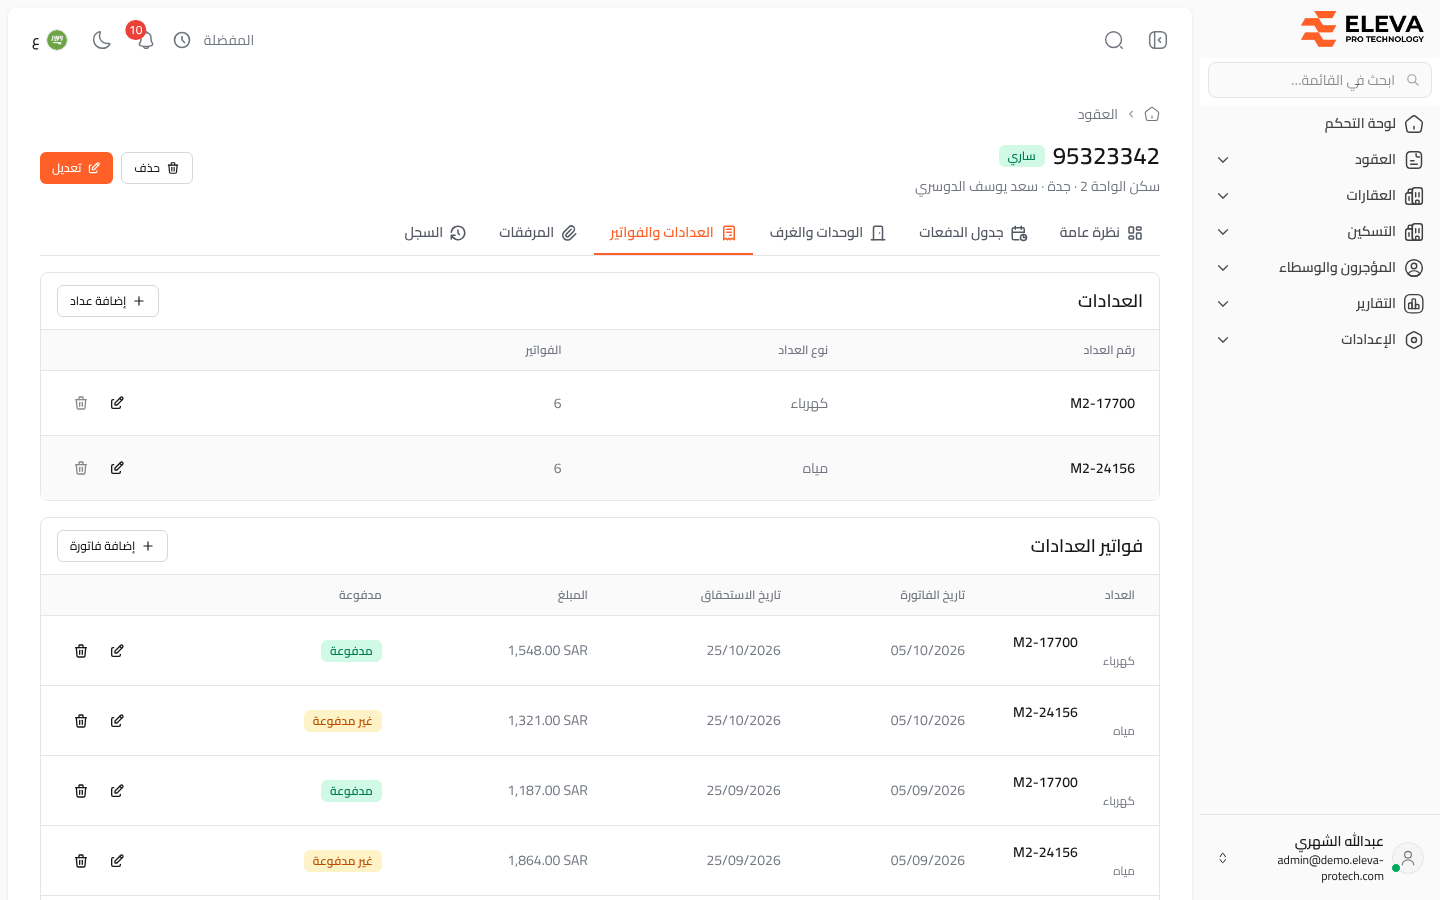Screen dimensions: 1440x900
Task: Toggle dark mode moon icon
Action: pos(101,40)
